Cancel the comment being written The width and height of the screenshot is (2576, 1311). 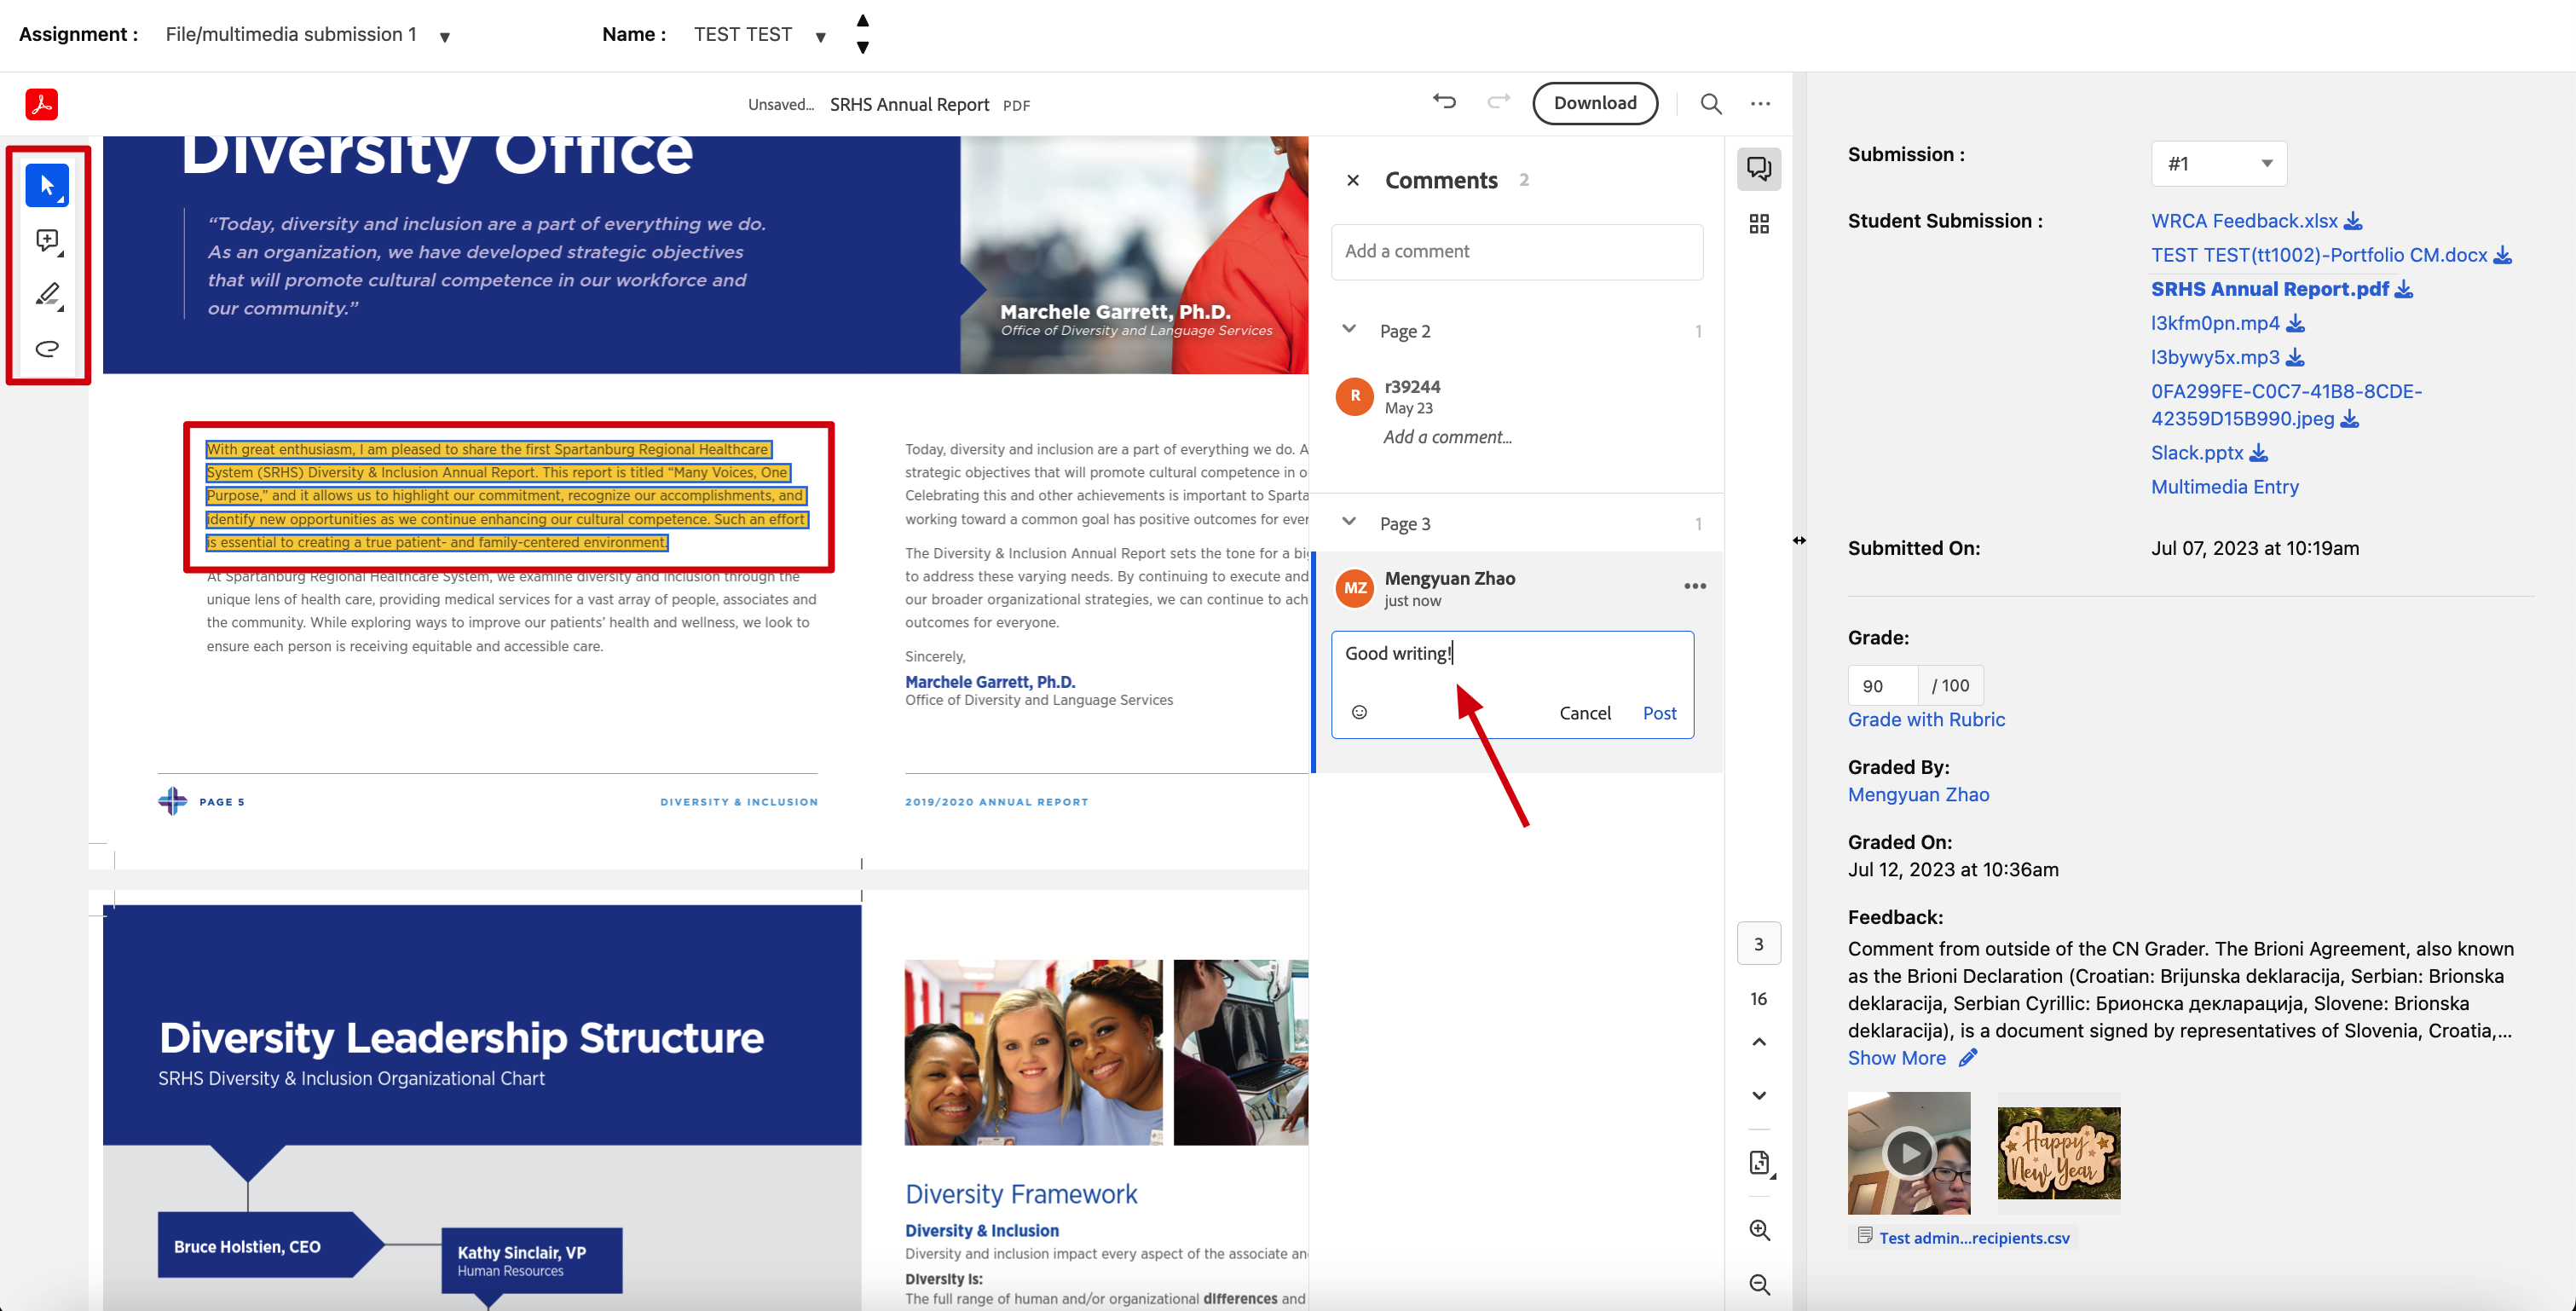point(1585,713)
